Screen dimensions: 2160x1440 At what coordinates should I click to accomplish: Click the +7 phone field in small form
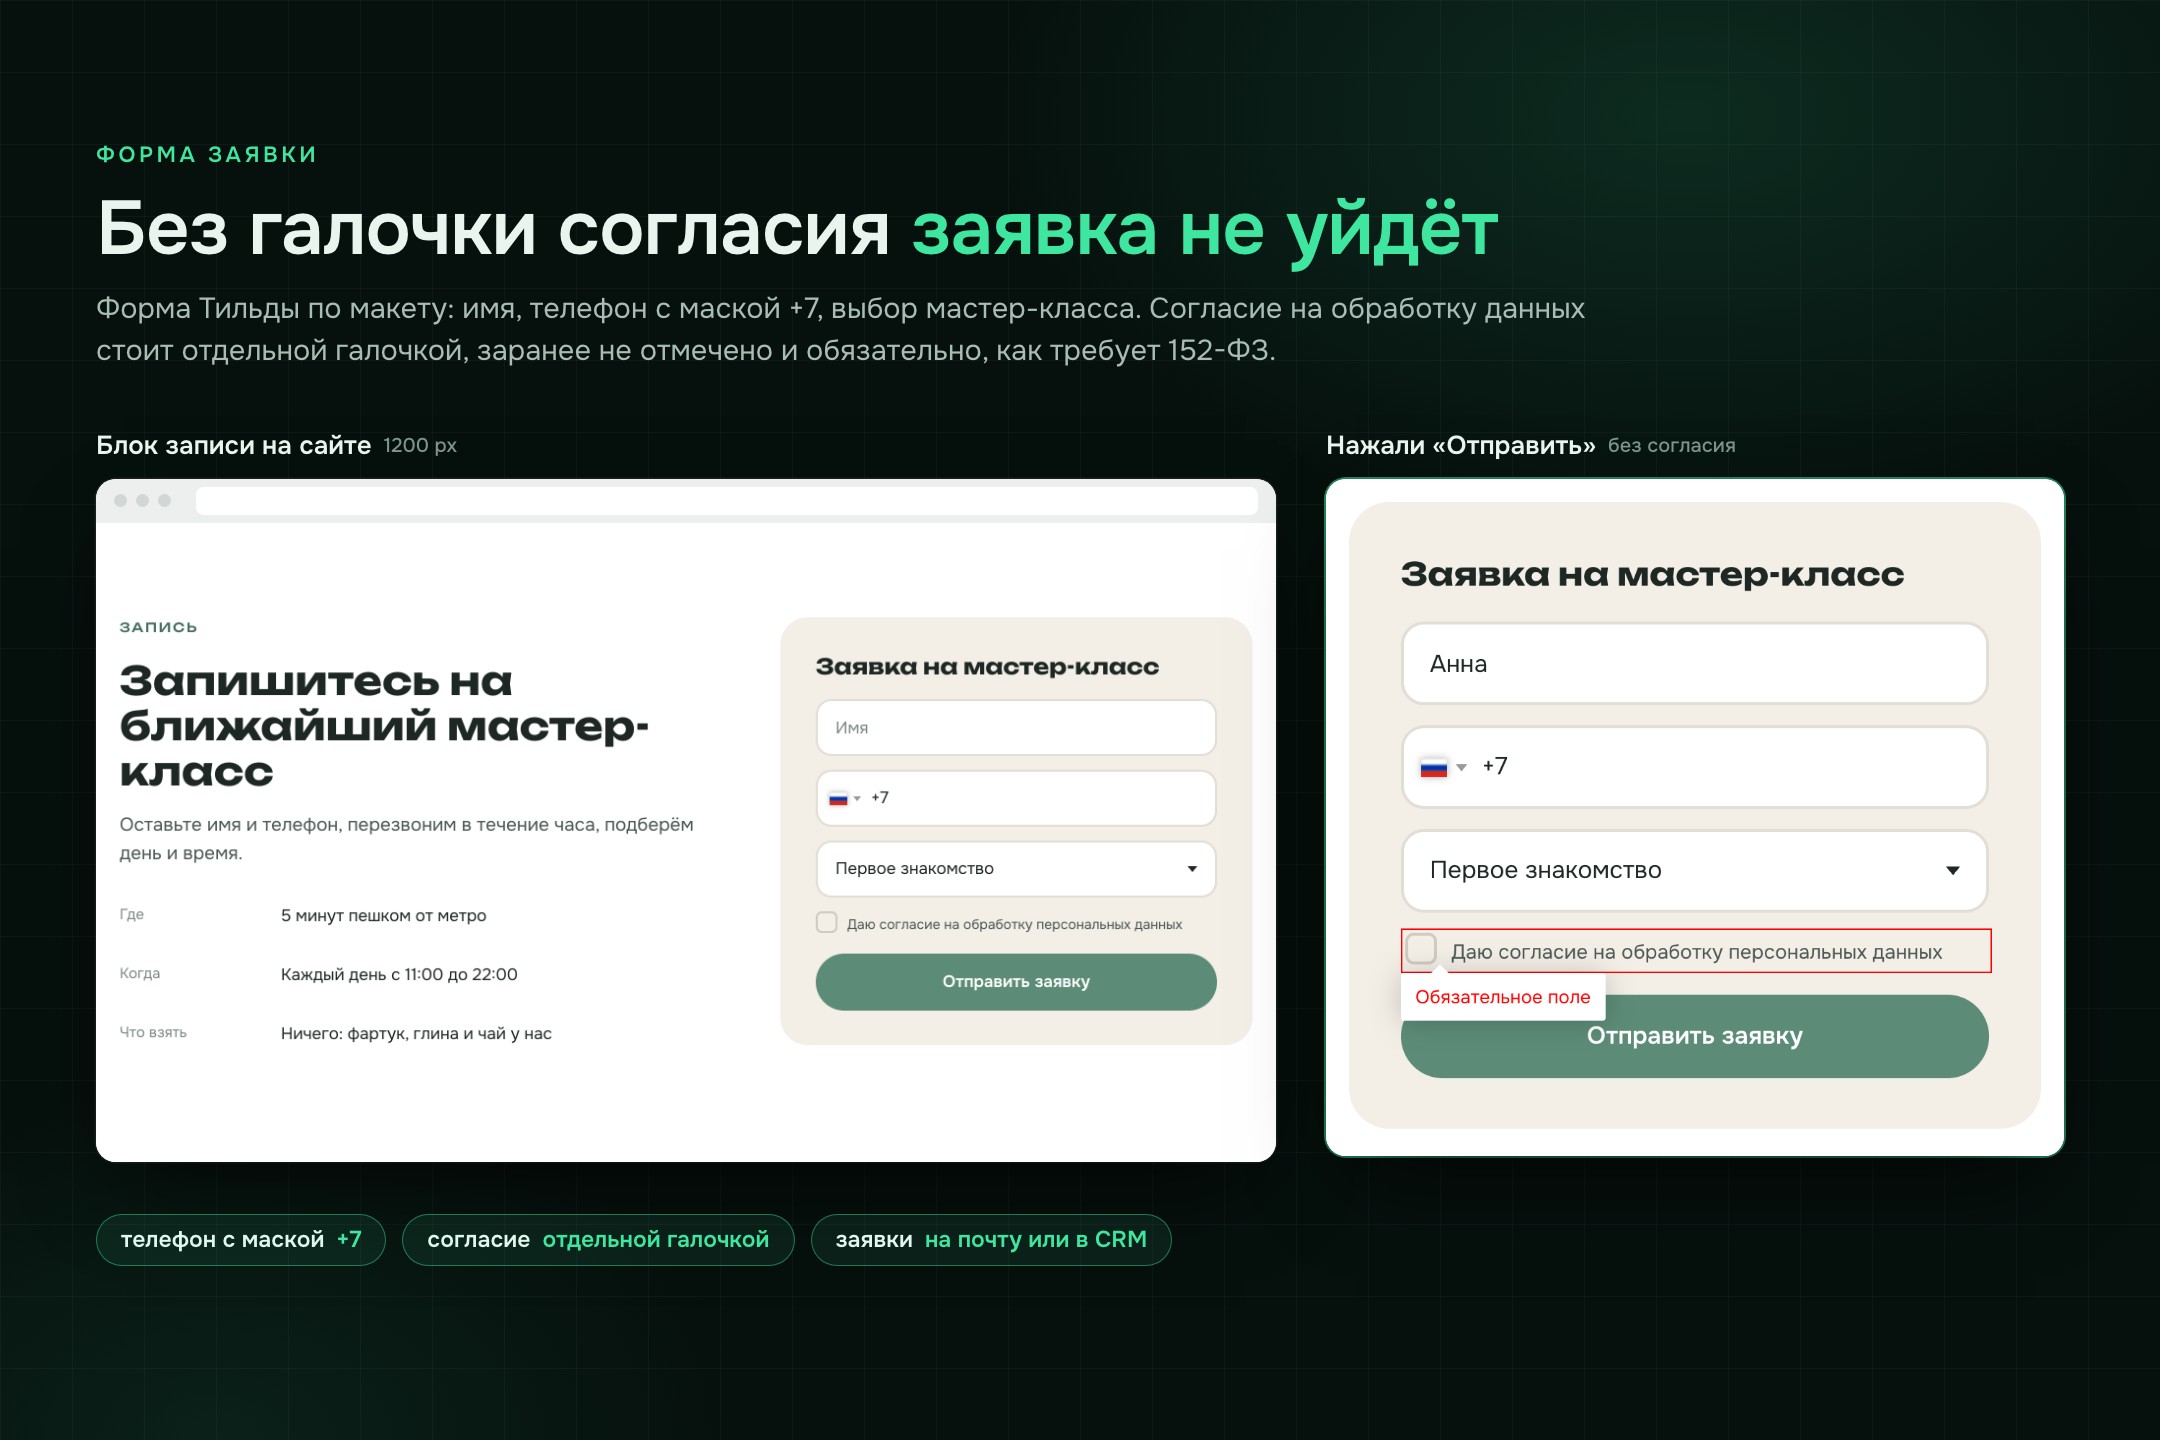[1016, 798]
